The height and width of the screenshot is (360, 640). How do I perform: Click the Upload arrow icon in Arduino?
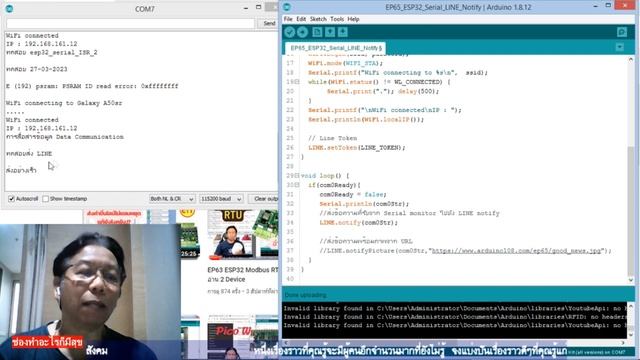pos(302,32)
